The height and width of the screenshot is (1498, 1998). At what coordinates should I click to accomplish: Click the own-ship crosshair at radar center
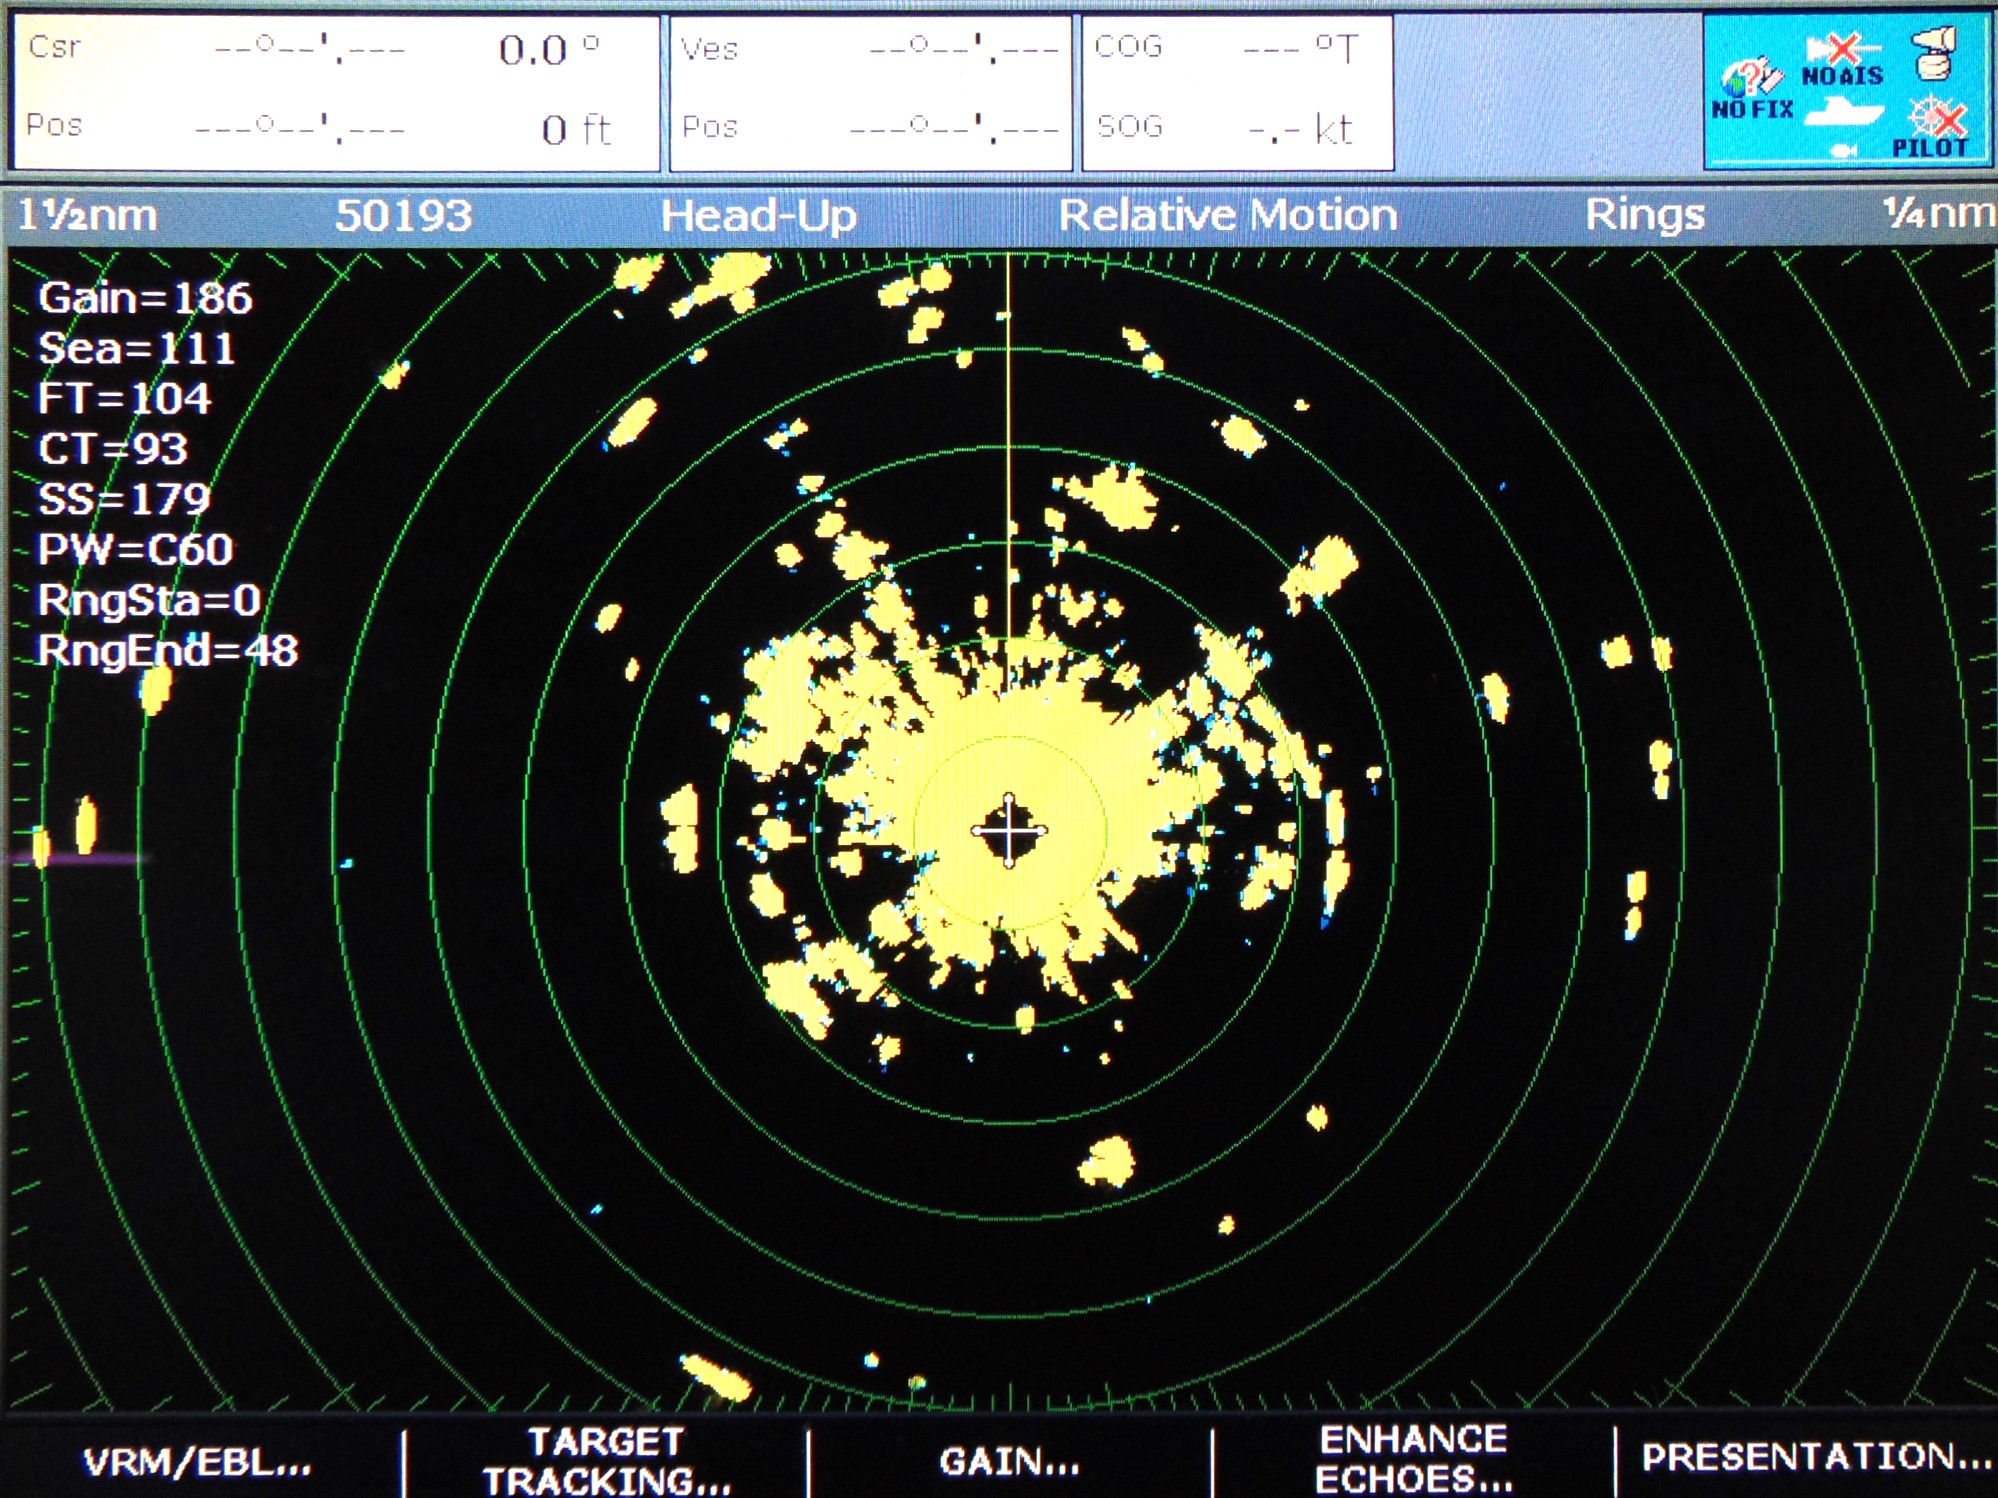[1009, 831]
